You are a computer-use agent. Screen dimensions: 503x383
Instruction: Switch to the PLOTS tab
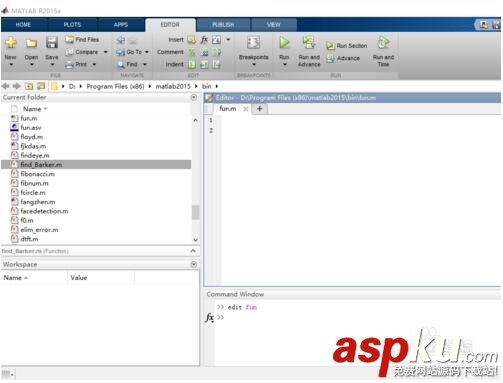tap(72, 25)
